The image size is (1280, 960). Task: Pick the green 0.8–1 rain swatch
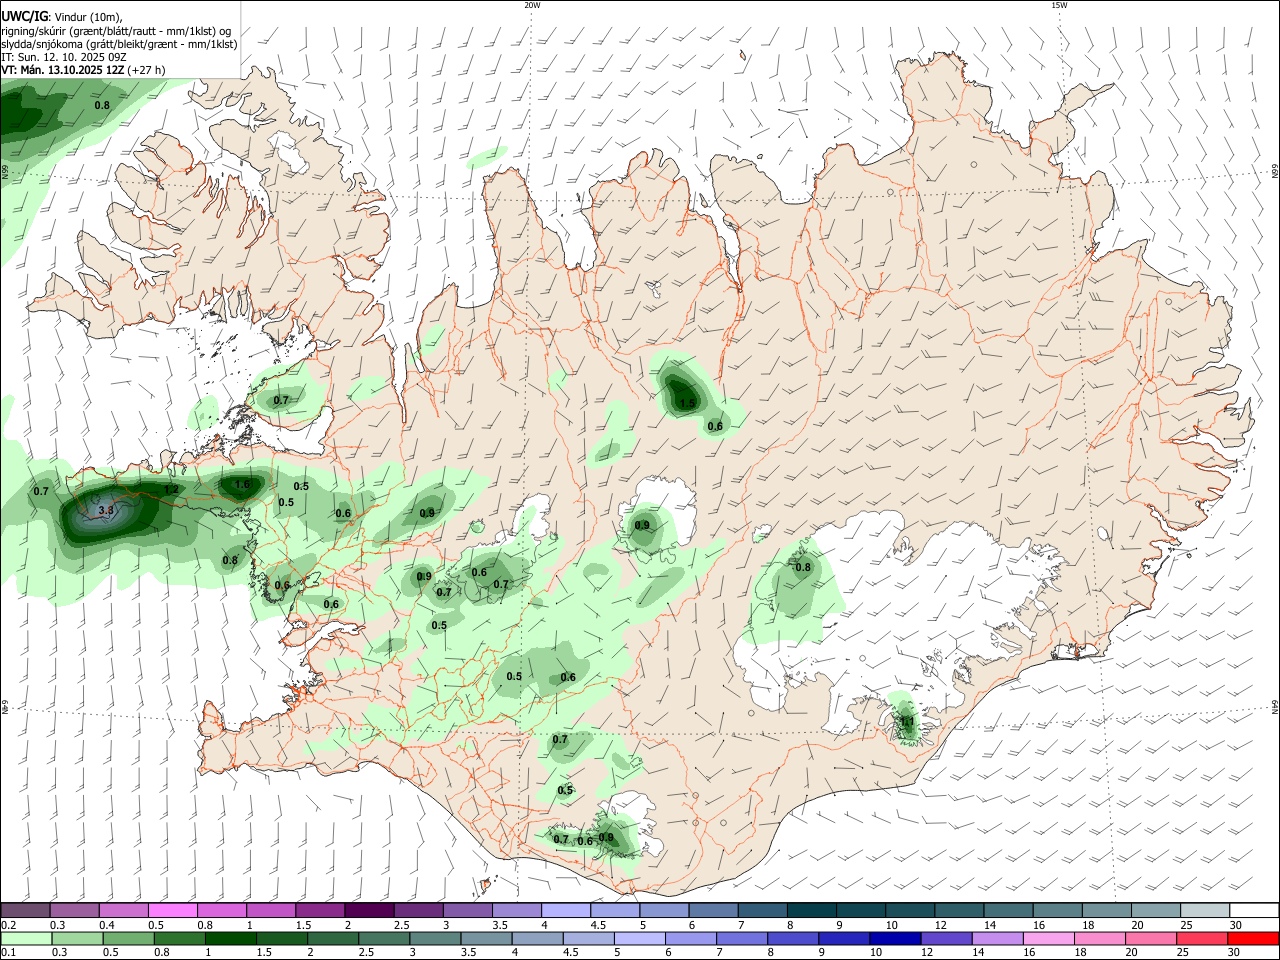click(x=179, y=938)
